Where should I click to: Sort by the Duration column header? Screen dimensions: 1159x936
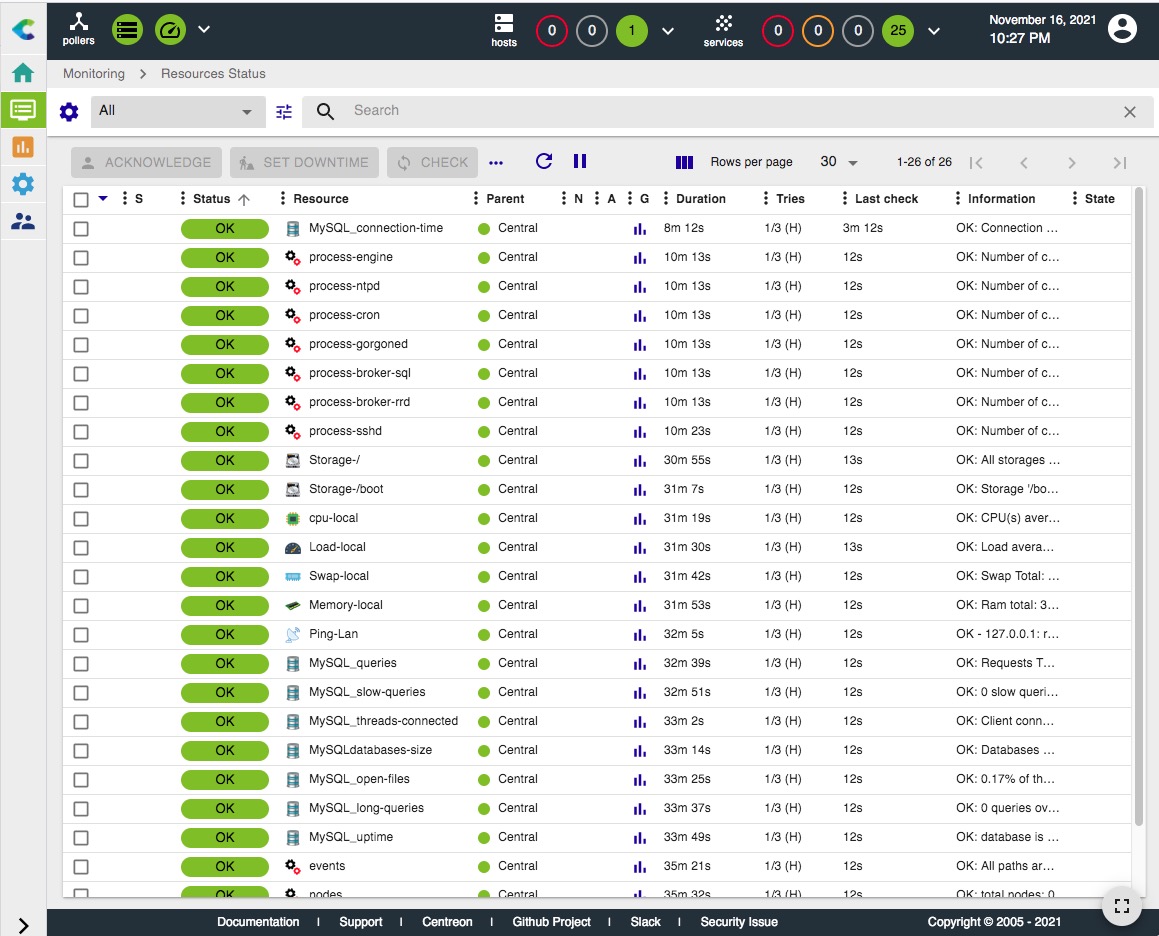pyautogui.click(x=700, y=199)
